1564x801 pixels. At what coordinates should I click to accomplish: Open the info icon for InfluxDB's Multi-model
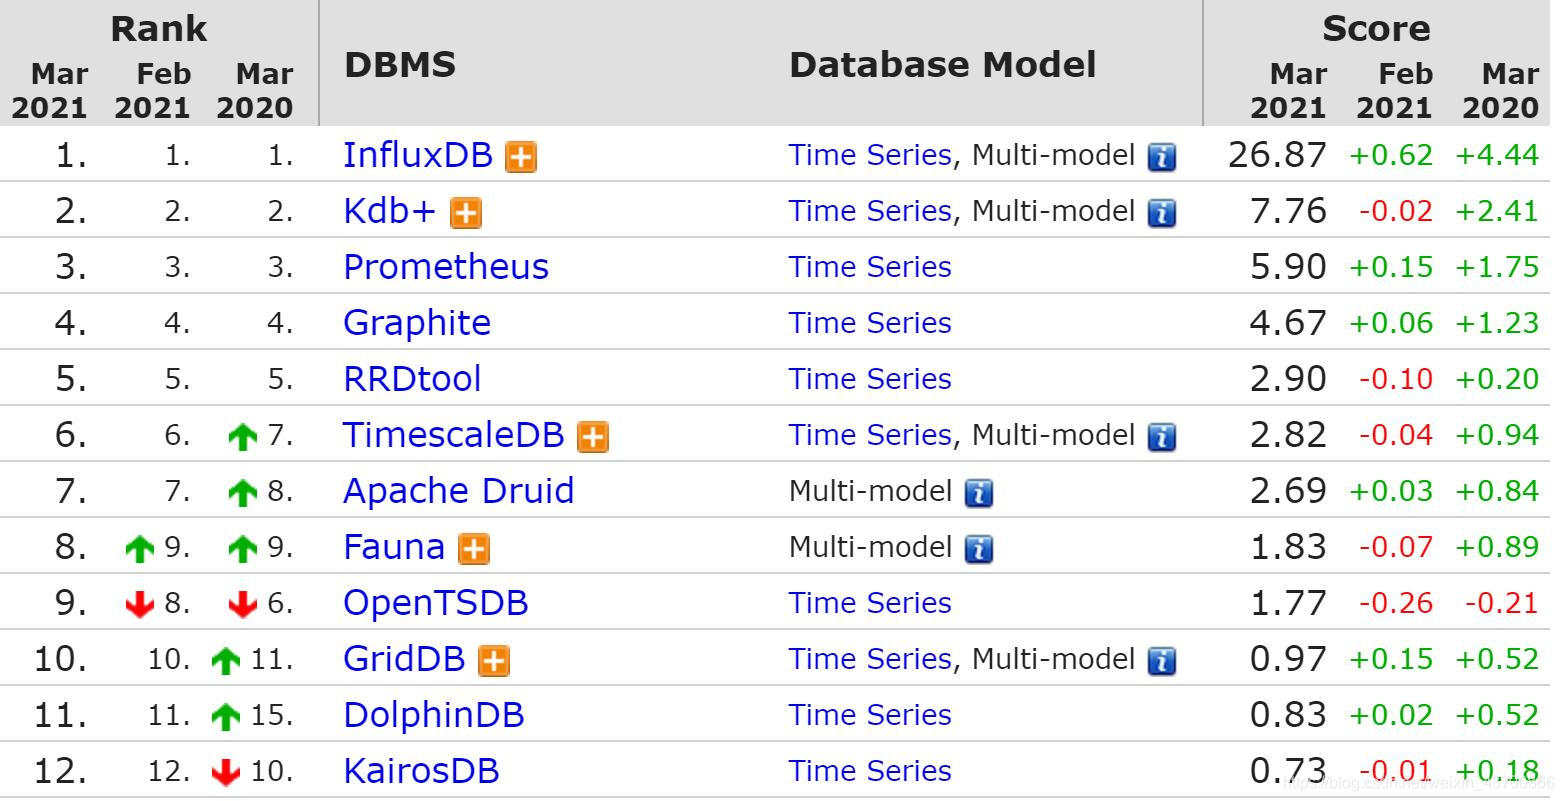1162,156
